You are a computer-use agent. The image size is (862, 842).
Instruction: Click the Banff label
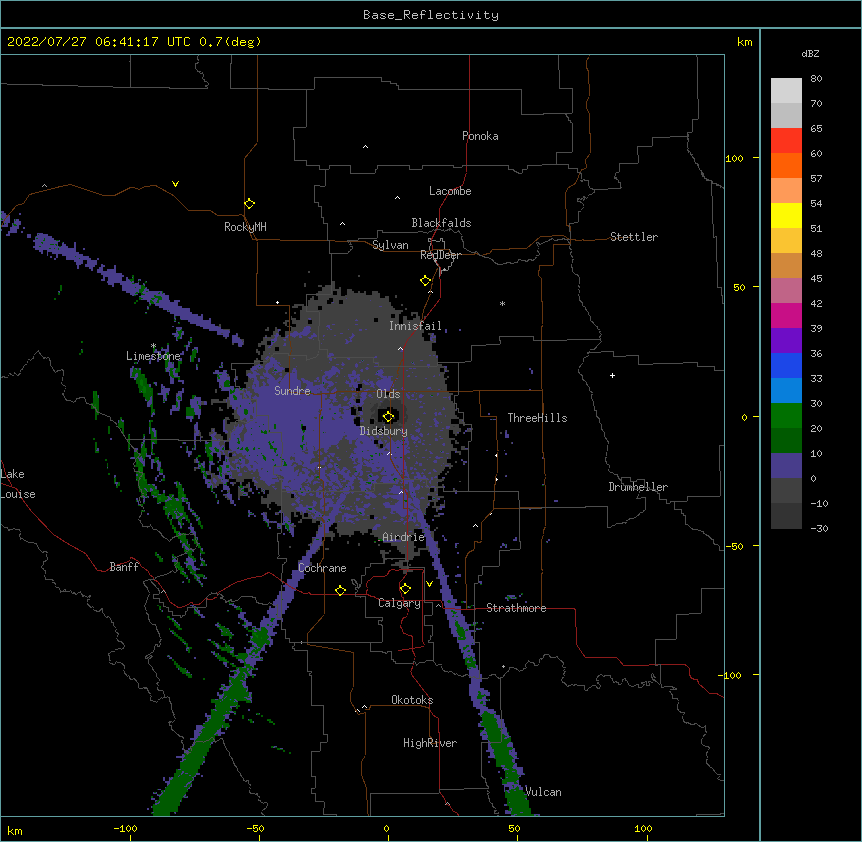[124, 567]
